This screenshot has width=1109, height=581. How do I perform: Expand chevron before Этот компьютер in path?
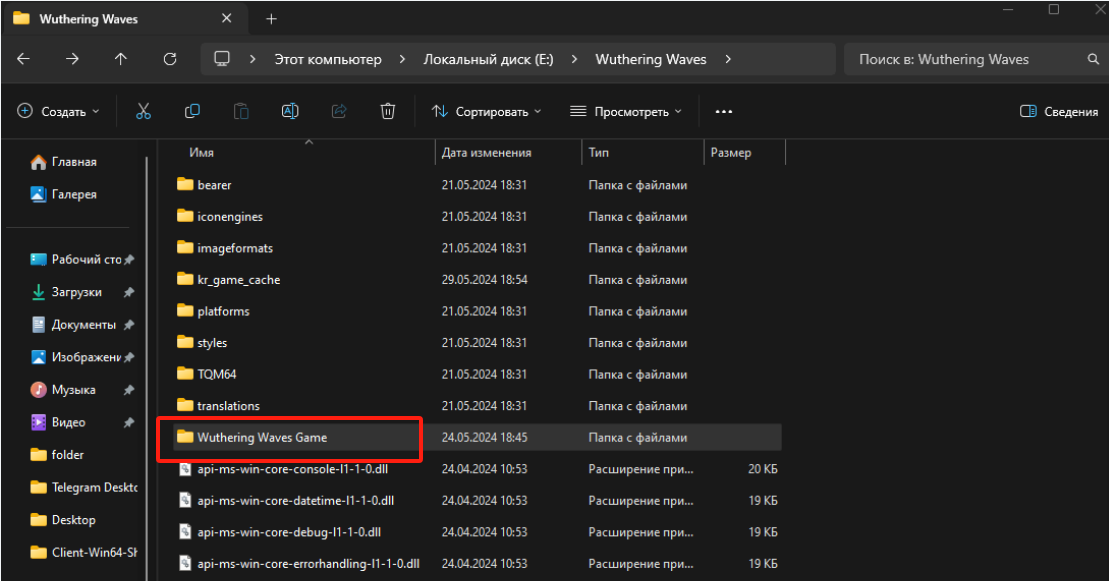pos(252,59)
